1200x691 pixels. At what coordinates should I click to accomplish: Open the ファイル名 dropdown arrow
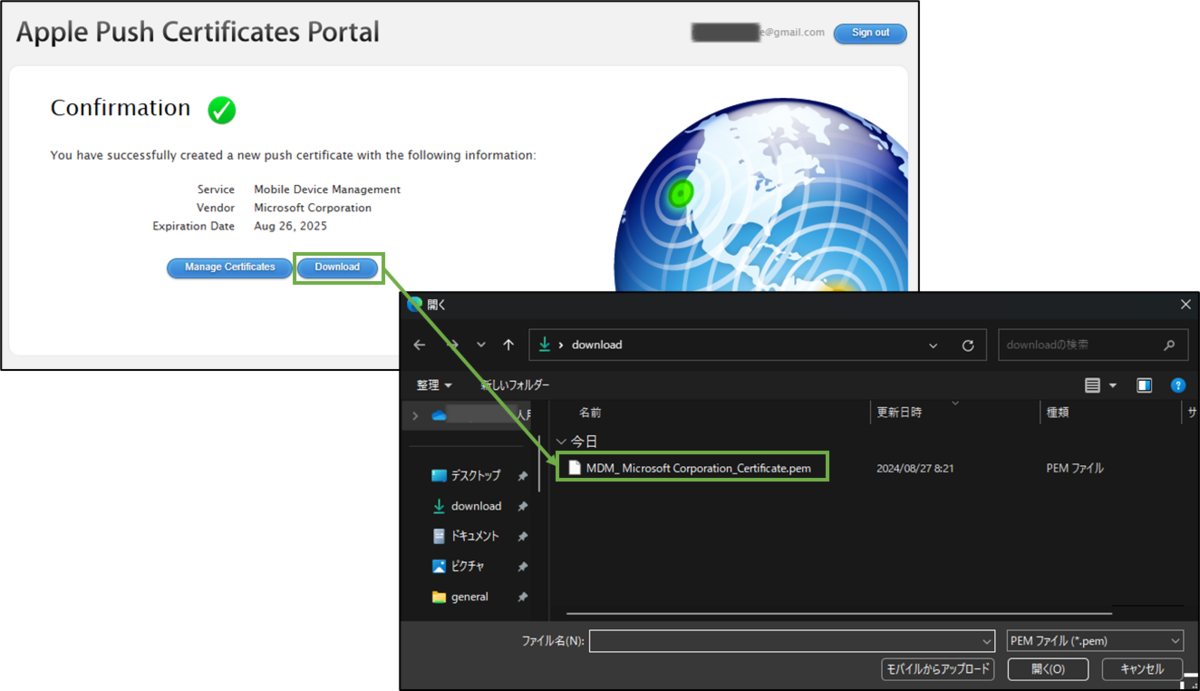pyautogui.click(x=985, y=641)
